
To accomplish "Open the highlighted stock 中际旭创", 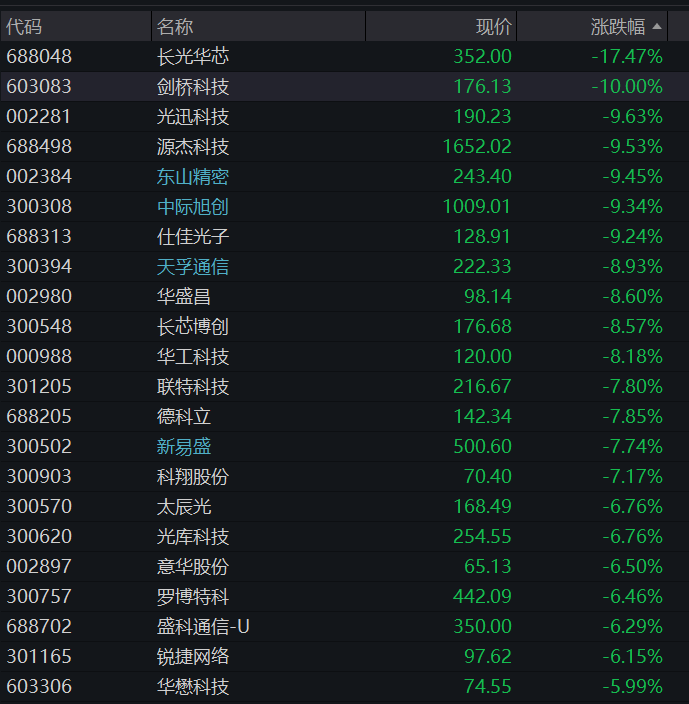I will point(193,207).
